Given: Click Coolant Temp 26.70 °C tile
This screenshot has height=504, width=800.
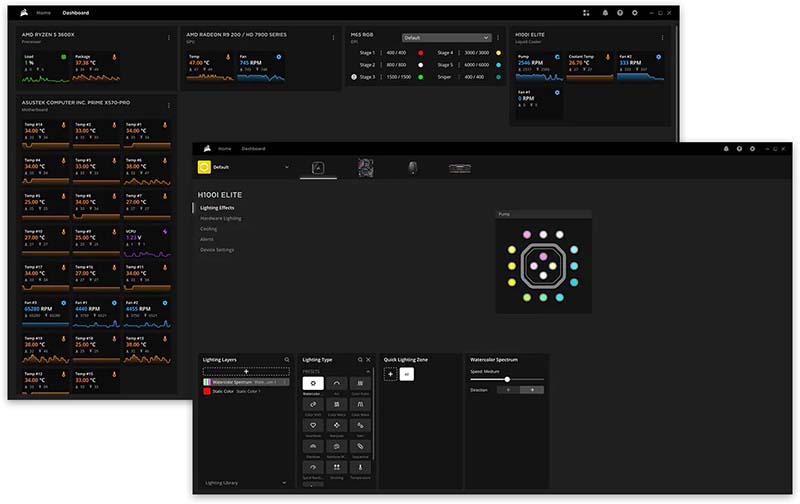Looking at the screenshot, I should pos(589,67).
